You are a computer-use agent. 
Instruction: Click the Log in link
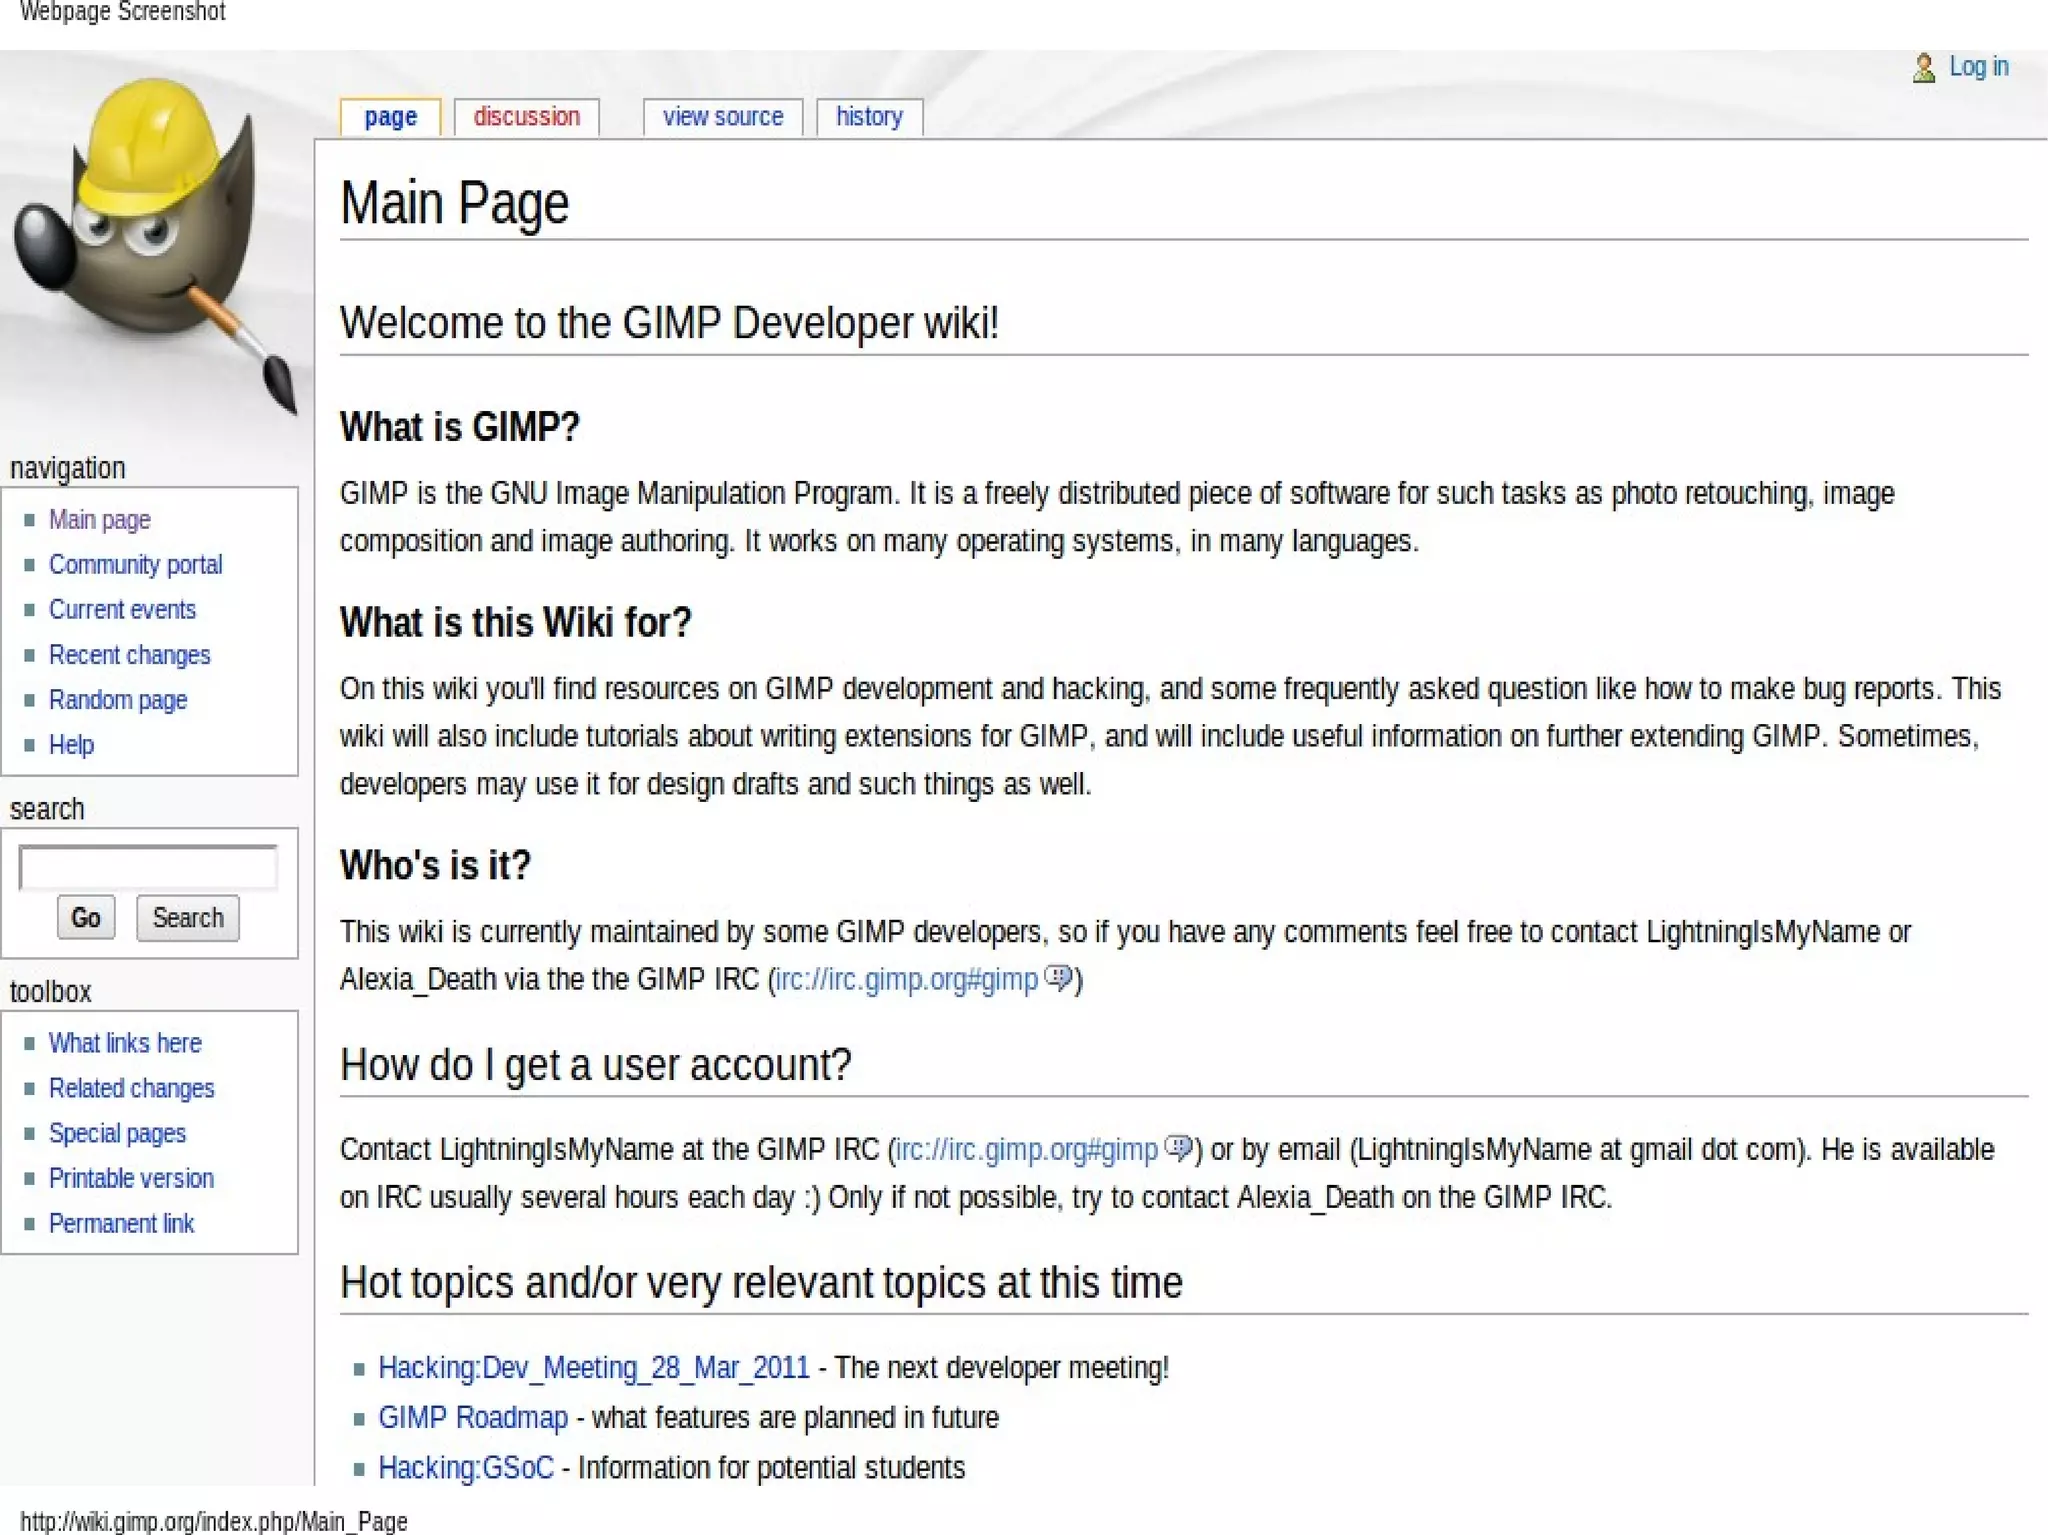click(x=1978, y=67)
